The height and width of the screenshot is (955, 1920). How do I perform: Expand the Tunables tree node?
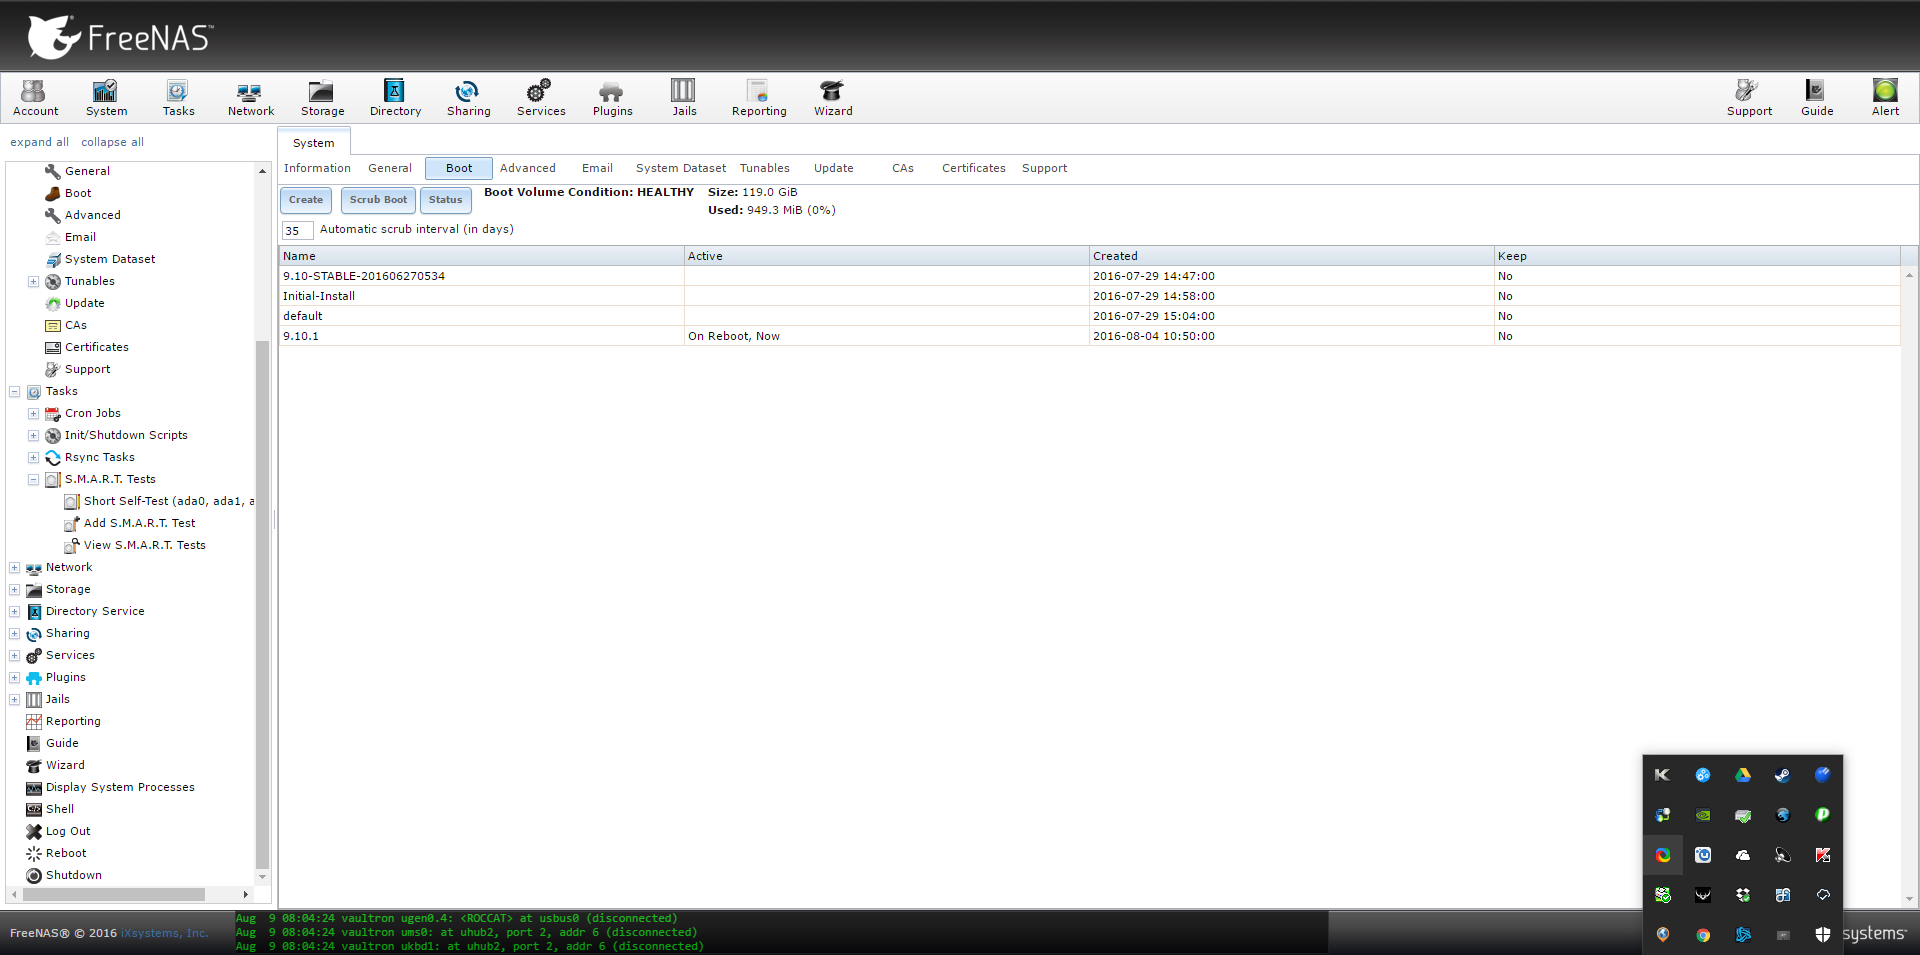click(33, 282)
